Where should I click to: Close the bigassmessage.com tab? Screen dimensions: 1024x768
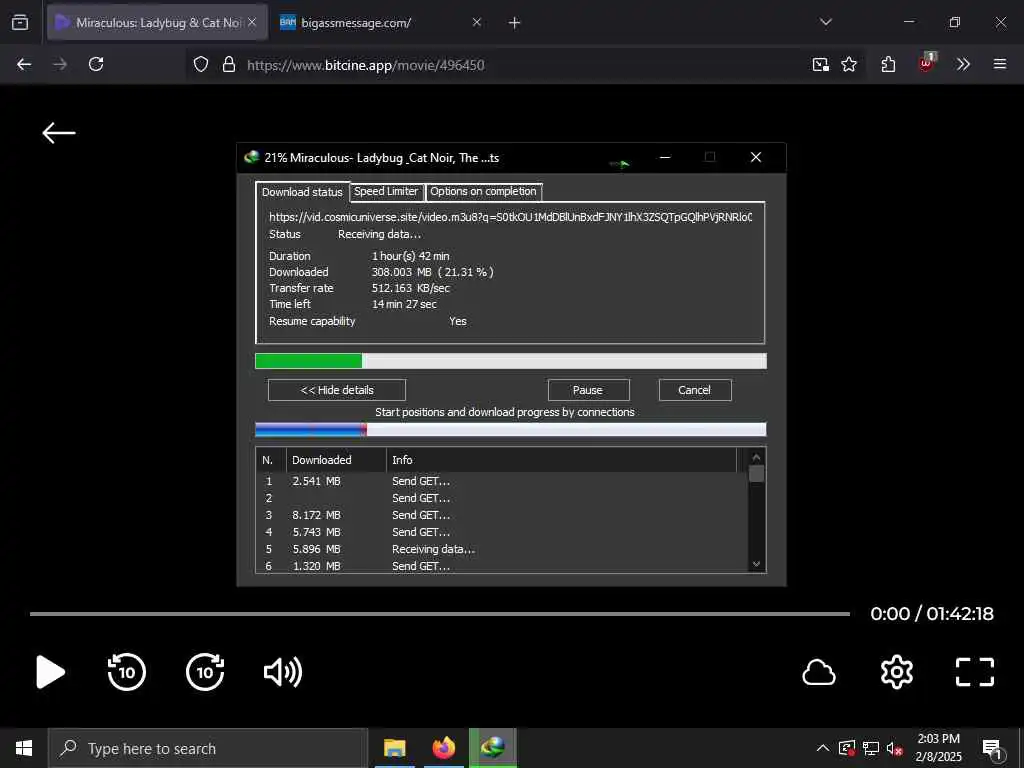coord(477,22)
